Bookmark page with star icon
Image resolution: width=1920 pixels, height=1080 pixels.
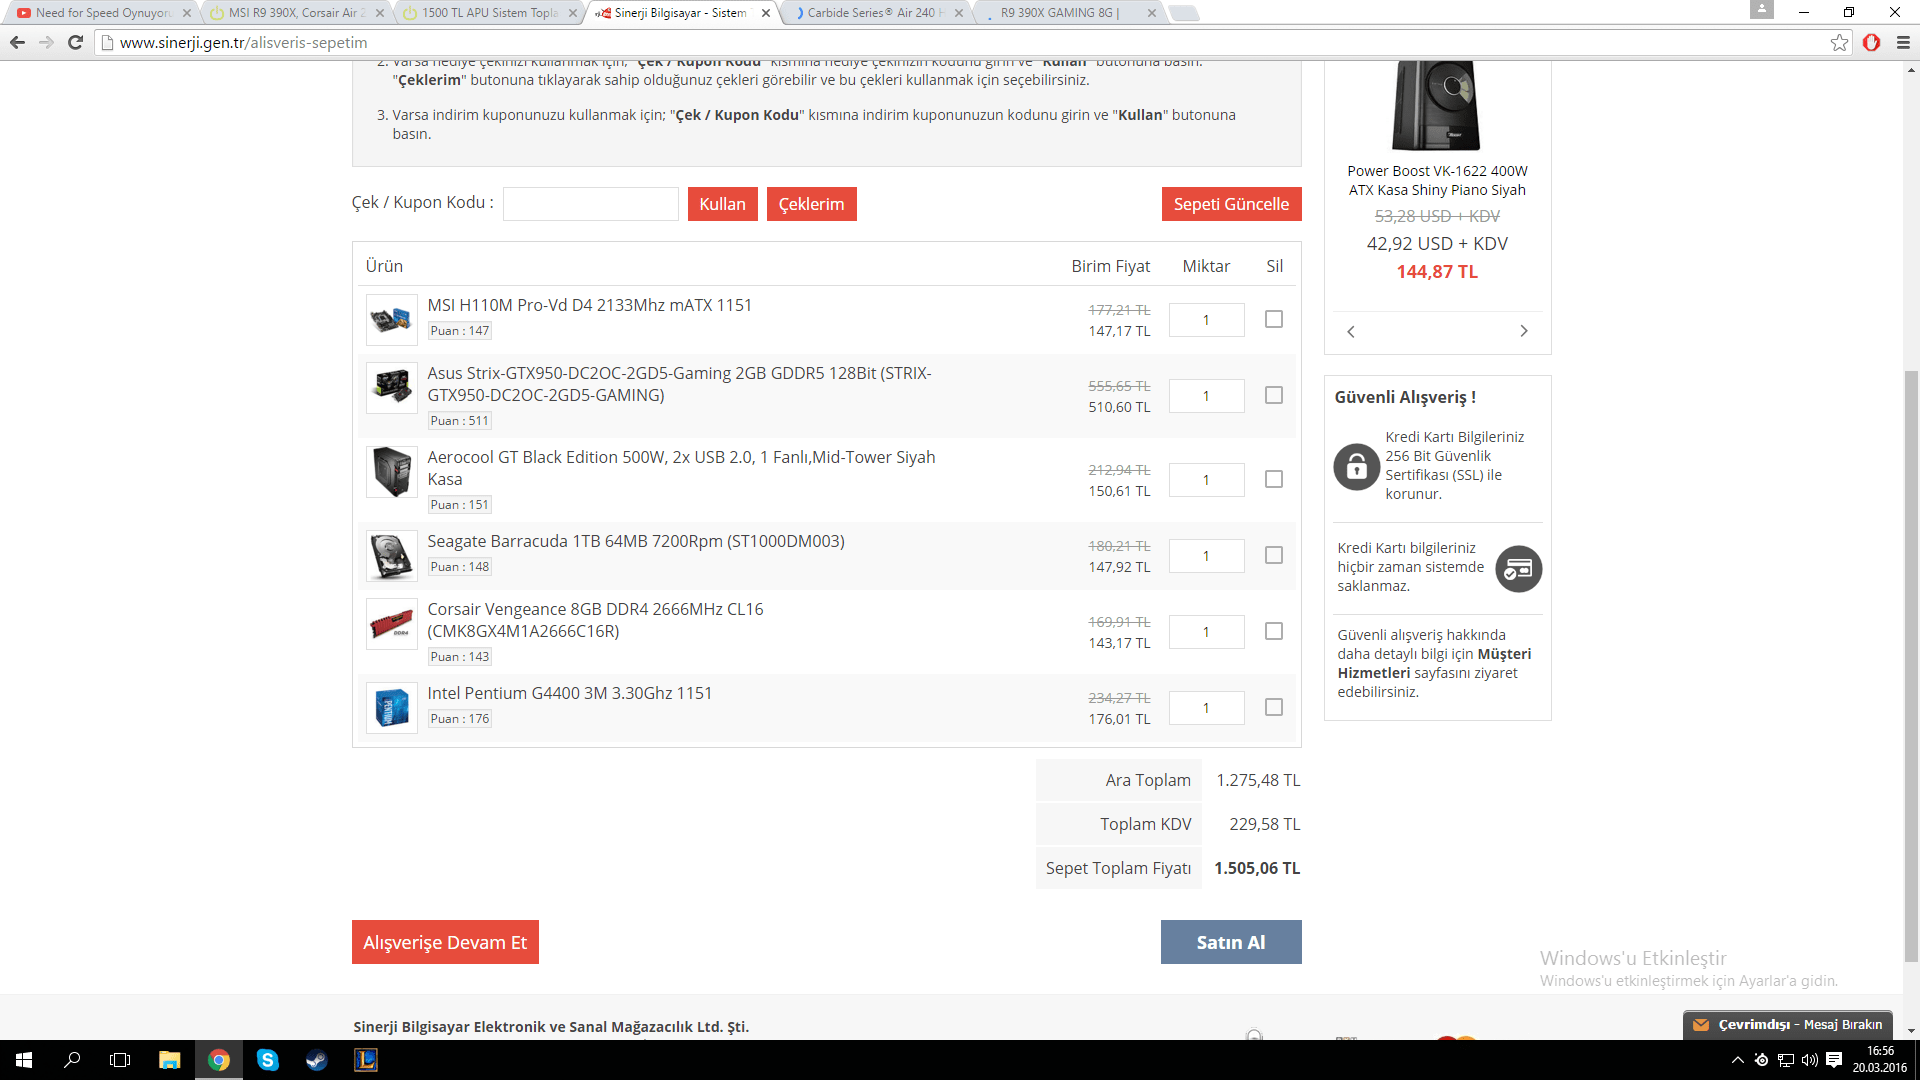1839,42
